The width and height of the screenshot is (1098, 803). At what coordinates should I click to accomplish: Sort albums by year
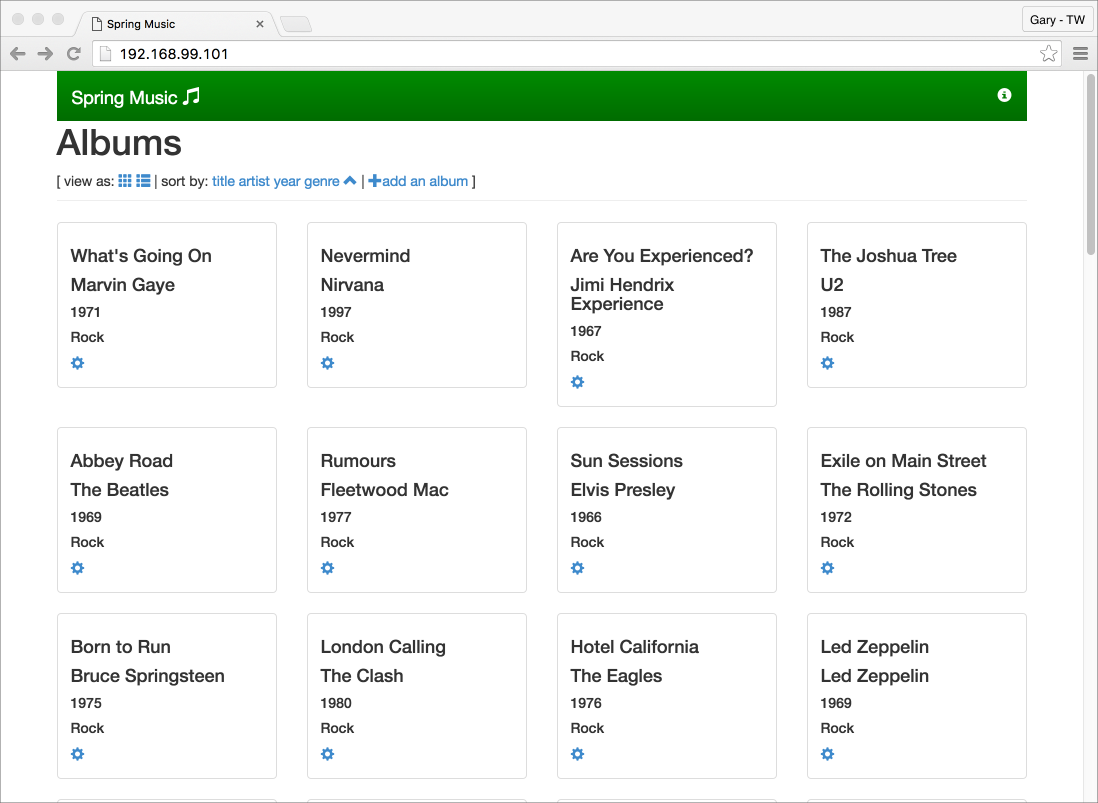286,182
